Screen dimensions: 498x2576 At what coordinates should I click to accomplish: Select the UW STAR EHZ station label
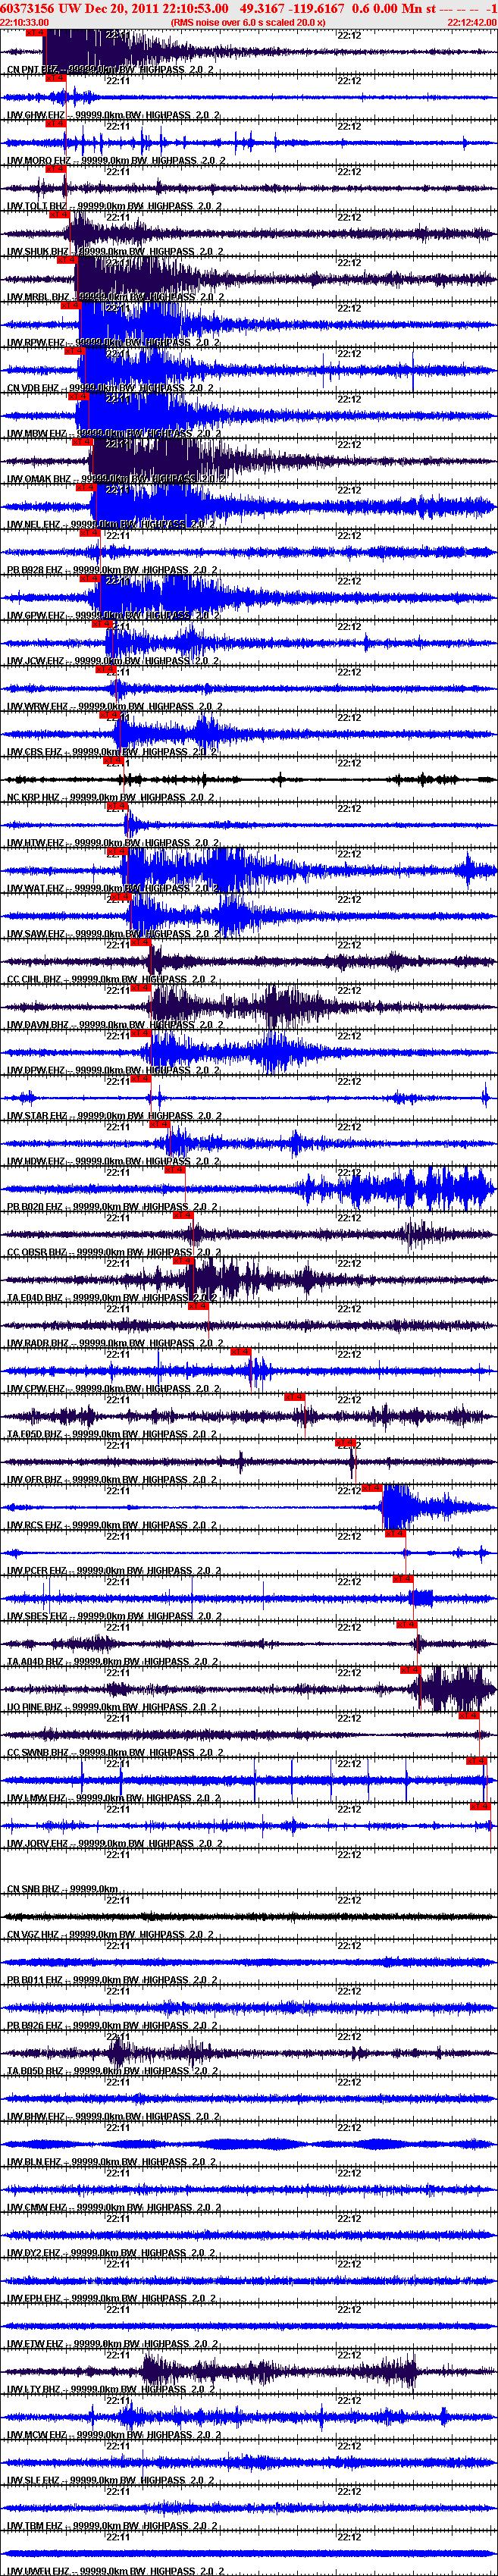coord(38,1116)
